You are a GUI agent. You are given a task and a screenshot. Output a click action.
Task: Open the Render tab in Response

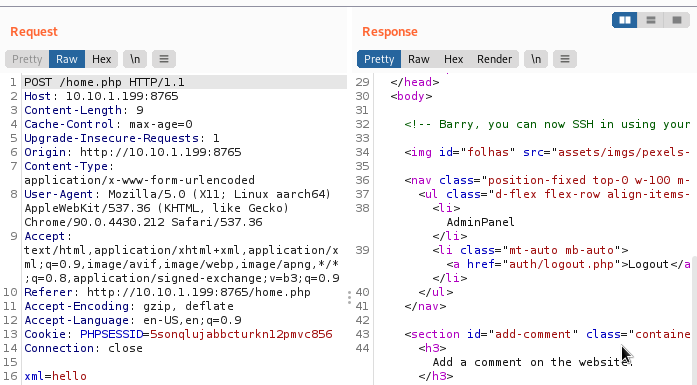click(494, 59)
